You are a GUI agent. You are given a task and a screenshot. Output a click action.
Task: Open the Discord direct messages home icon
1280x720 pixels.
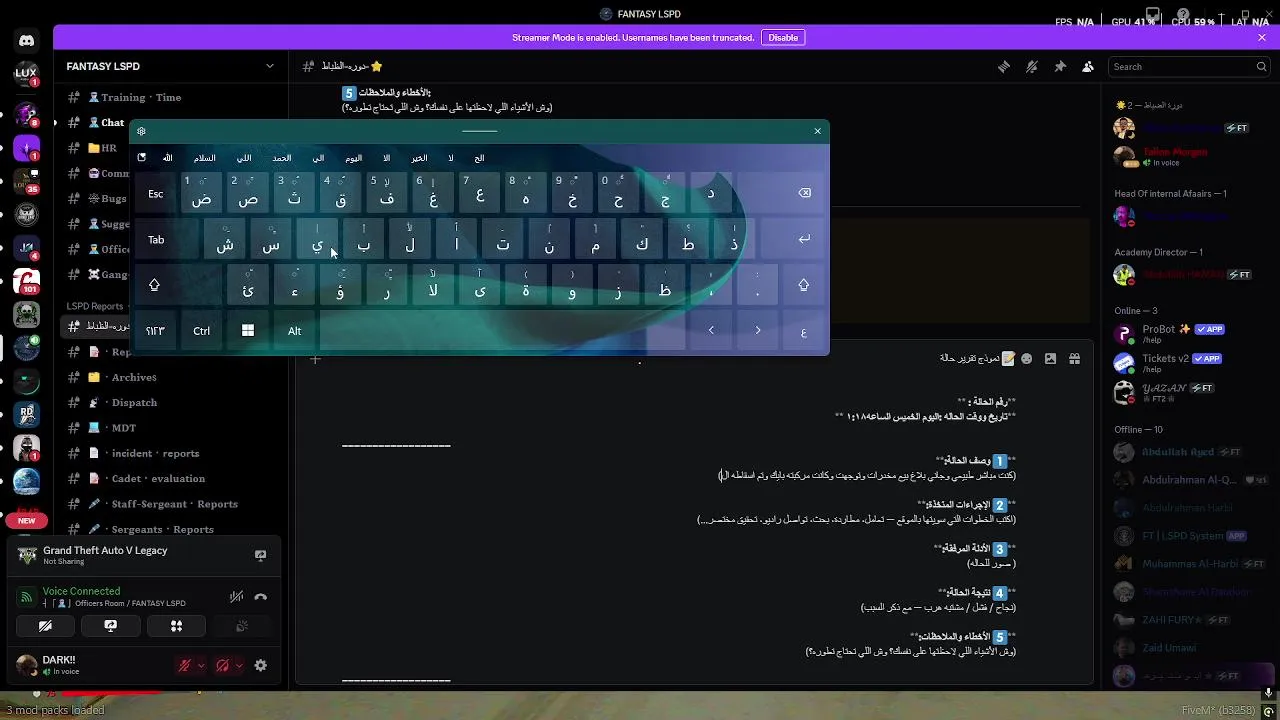(26, 41)
